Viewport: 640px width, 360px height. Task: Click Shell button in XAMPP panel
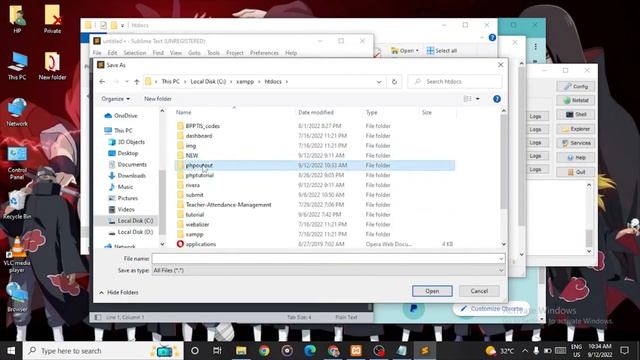click(x=576, y=115)
